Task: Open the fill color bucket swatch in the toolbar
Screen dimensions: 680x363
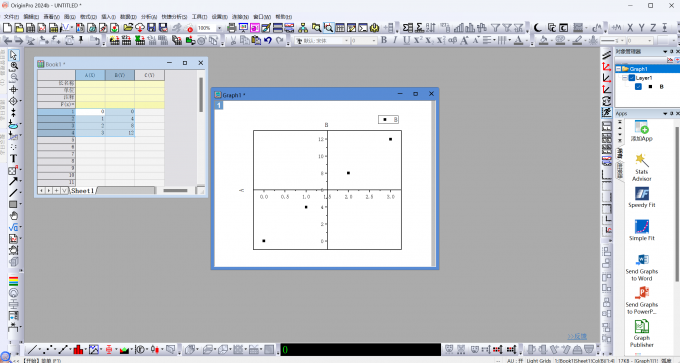Action: tap(543, 40)
